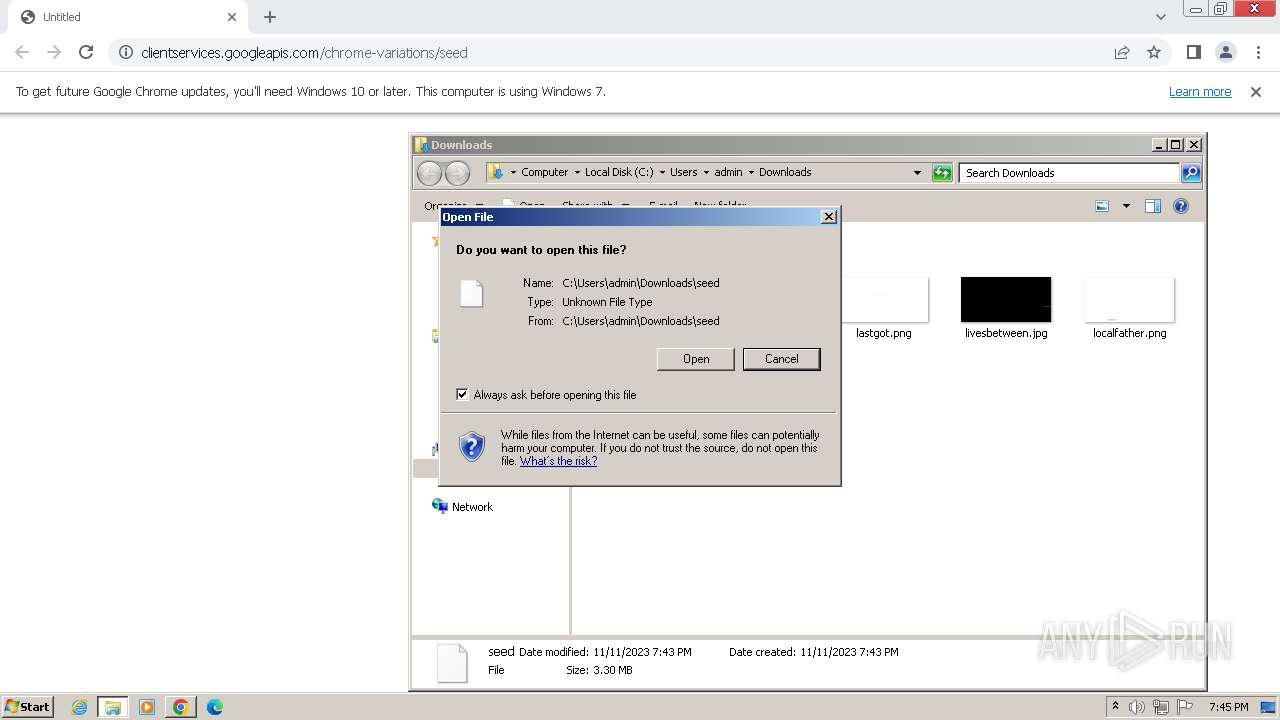The width and height of the screenshot is (1280, 720).
Task: Click Chrome's back arrow button
Action: 22,52
